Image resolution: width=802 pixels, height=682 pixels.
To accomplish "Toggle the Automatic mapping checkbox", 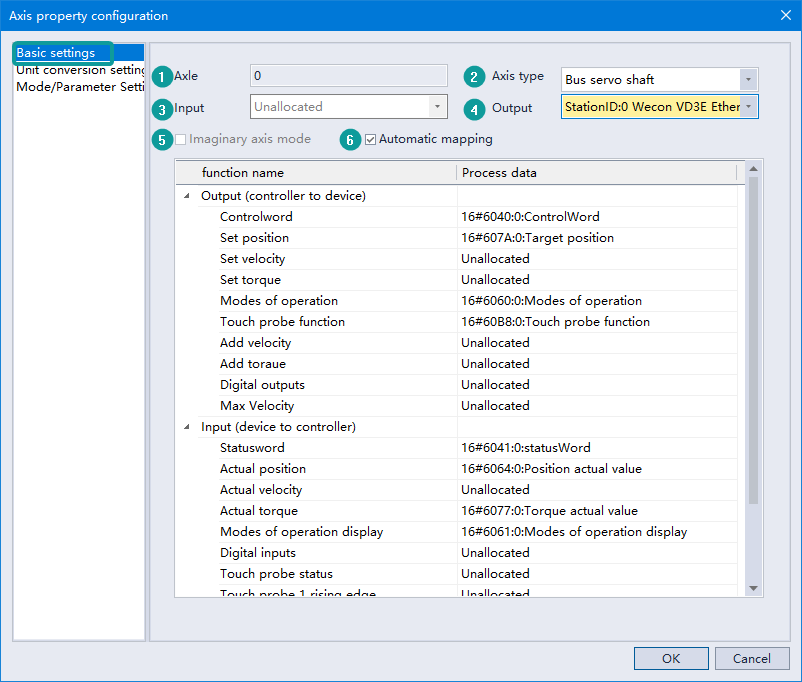I will 371,140.
